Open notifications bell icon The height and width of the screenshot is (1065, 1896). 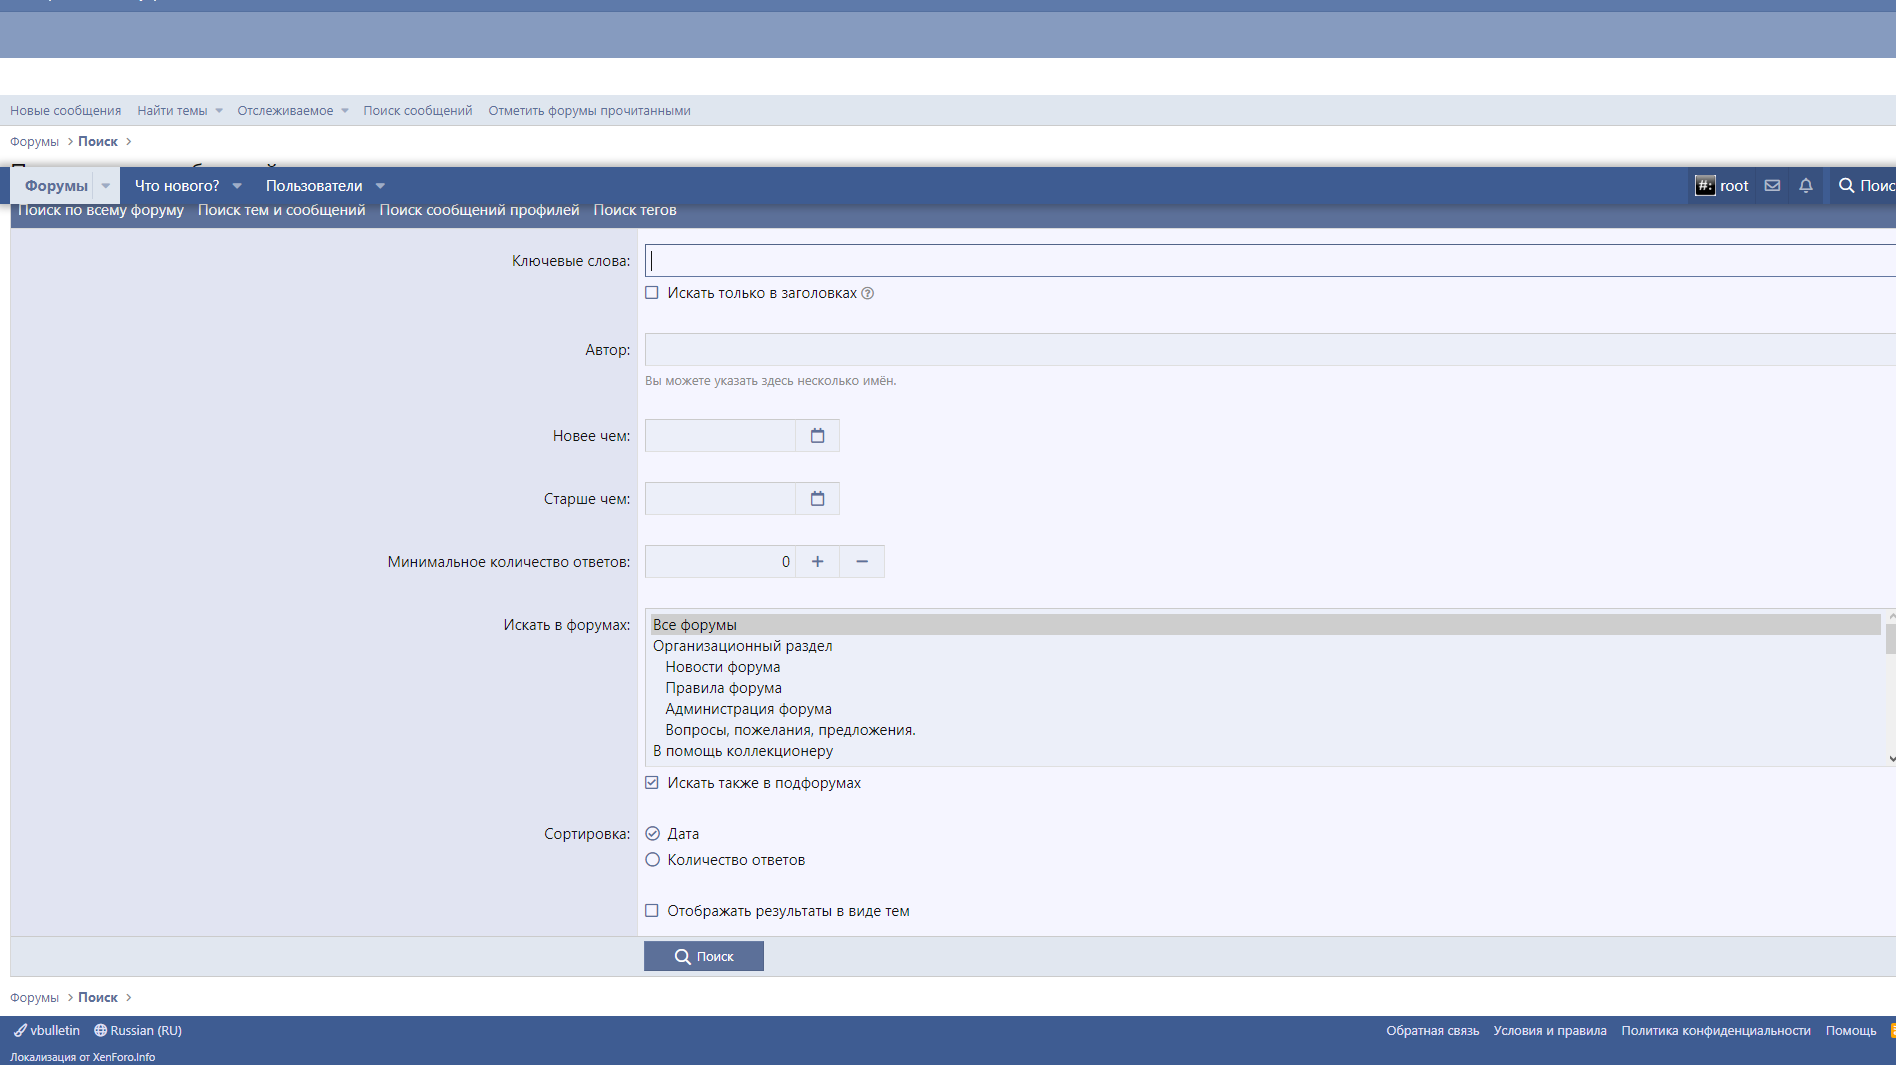[x=1805, y=185]
